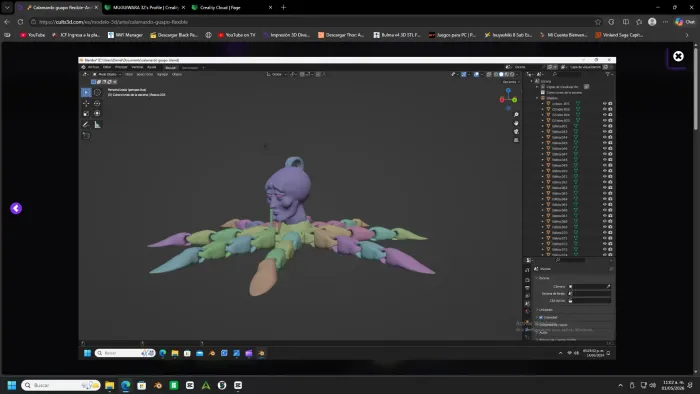Open the browser profile avatar

point(652,22)
